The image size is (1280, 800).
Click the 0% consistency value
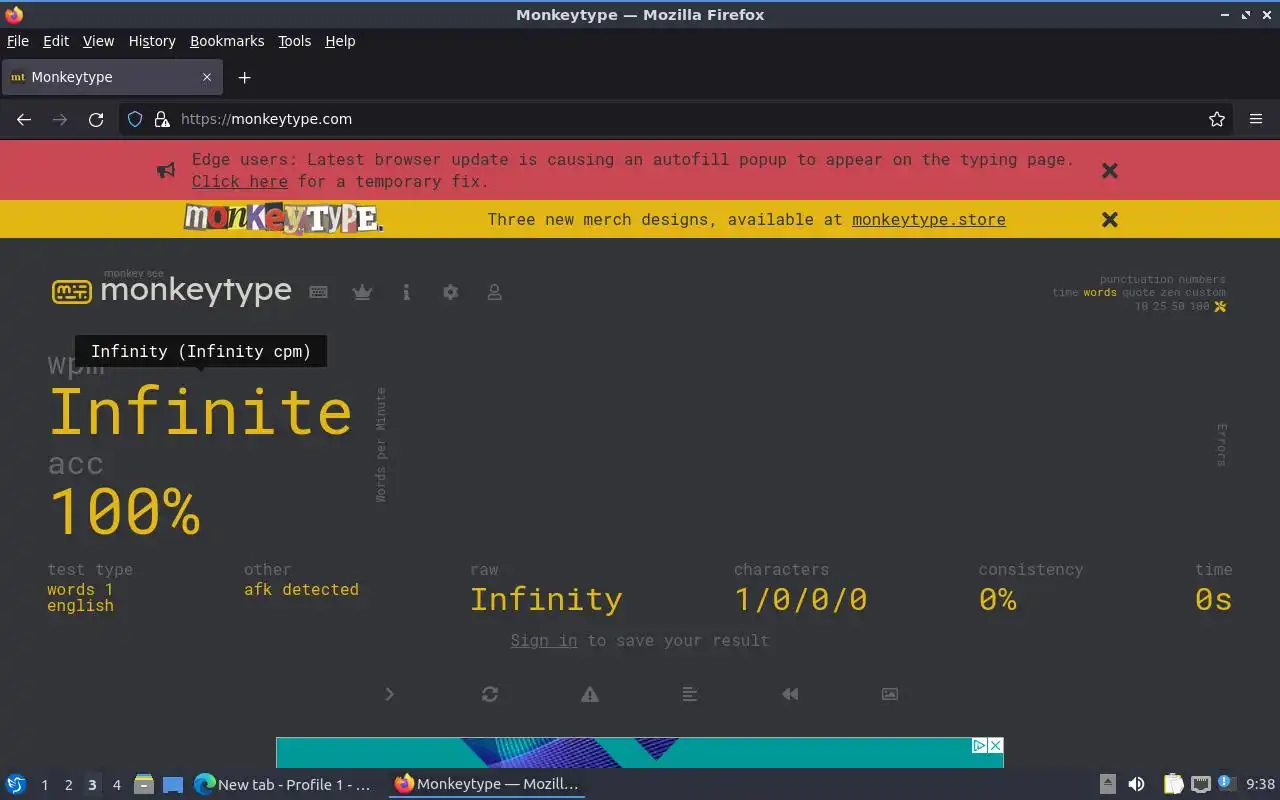[x=998, y=600]
